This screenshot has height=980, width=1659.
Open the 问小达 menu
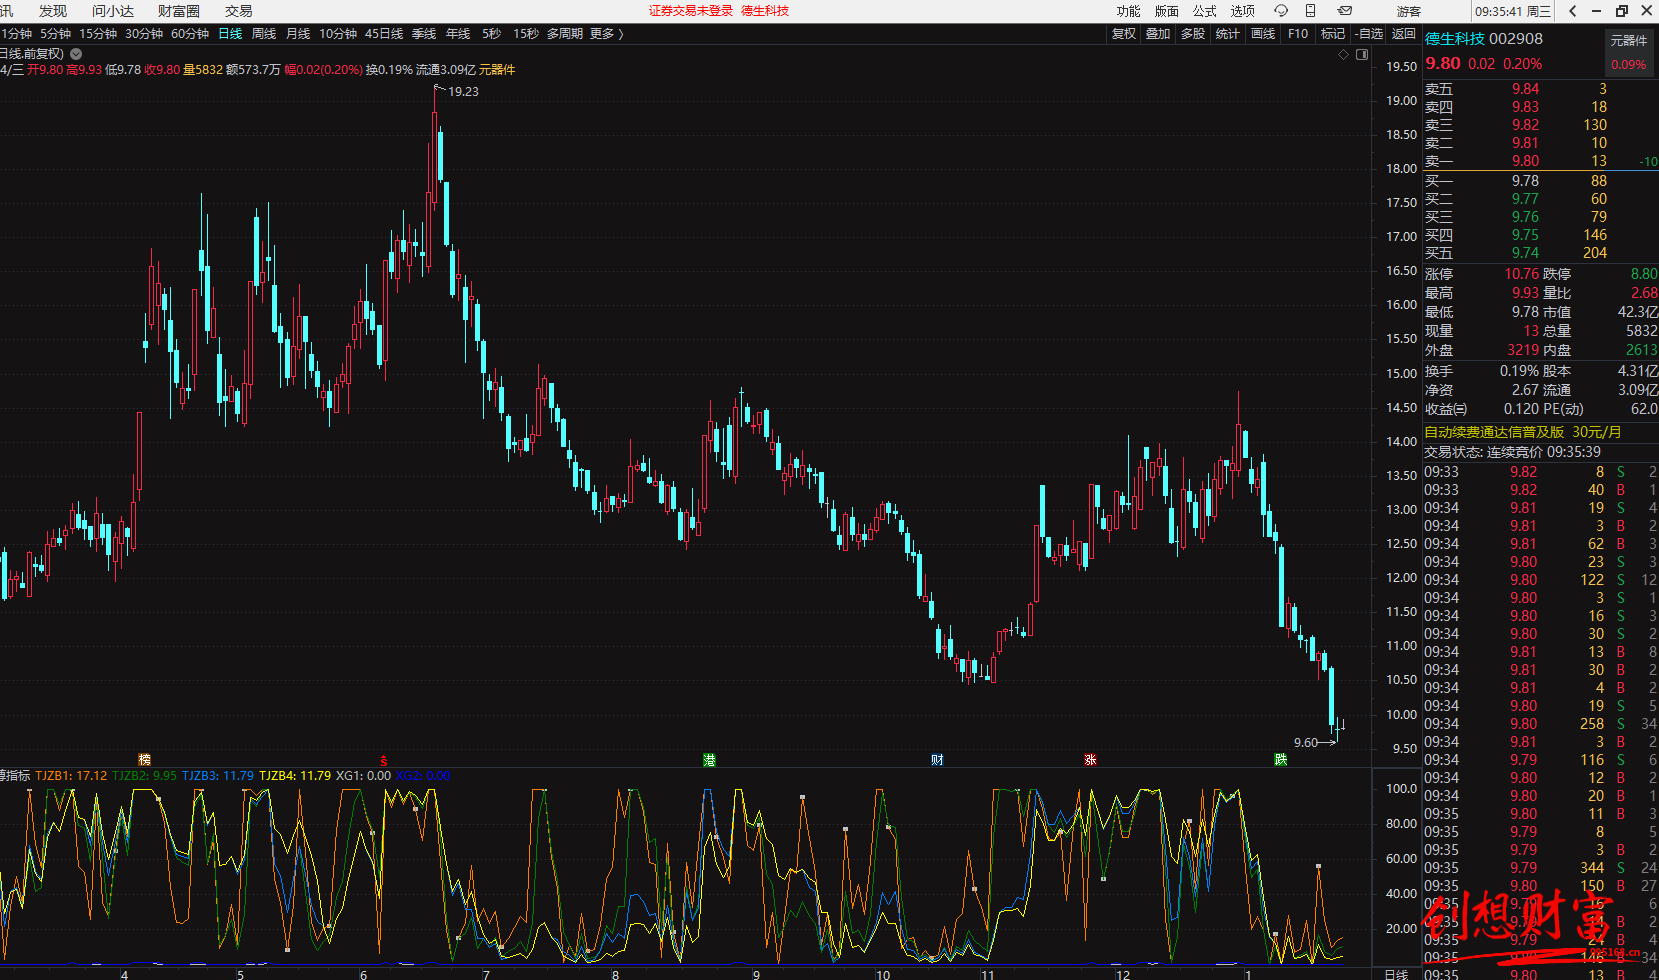pyautogui.click(x=113, y=11)
